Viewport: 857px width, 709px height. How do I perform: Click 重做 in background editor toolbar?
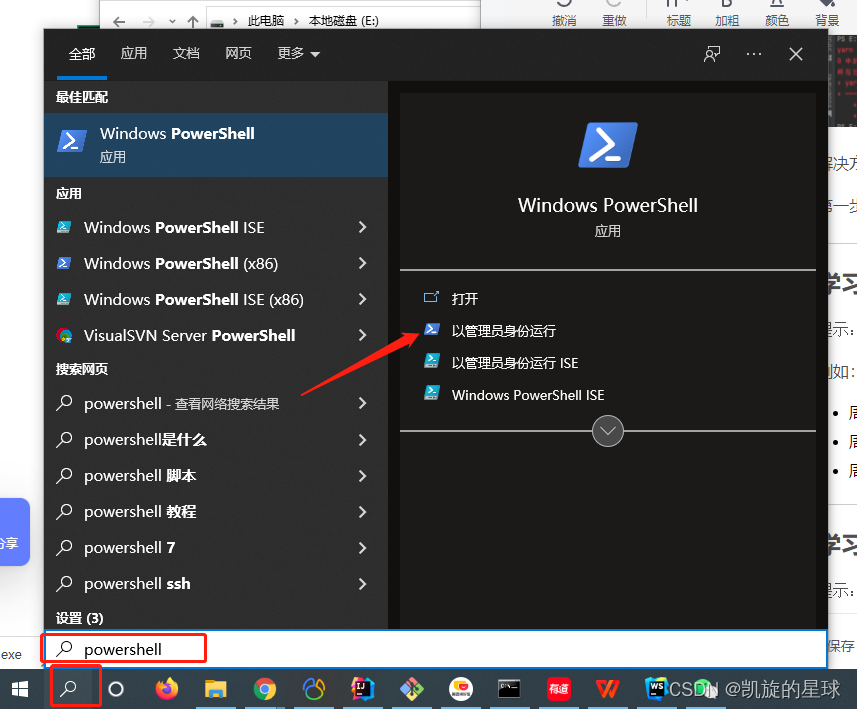point(614,21)
